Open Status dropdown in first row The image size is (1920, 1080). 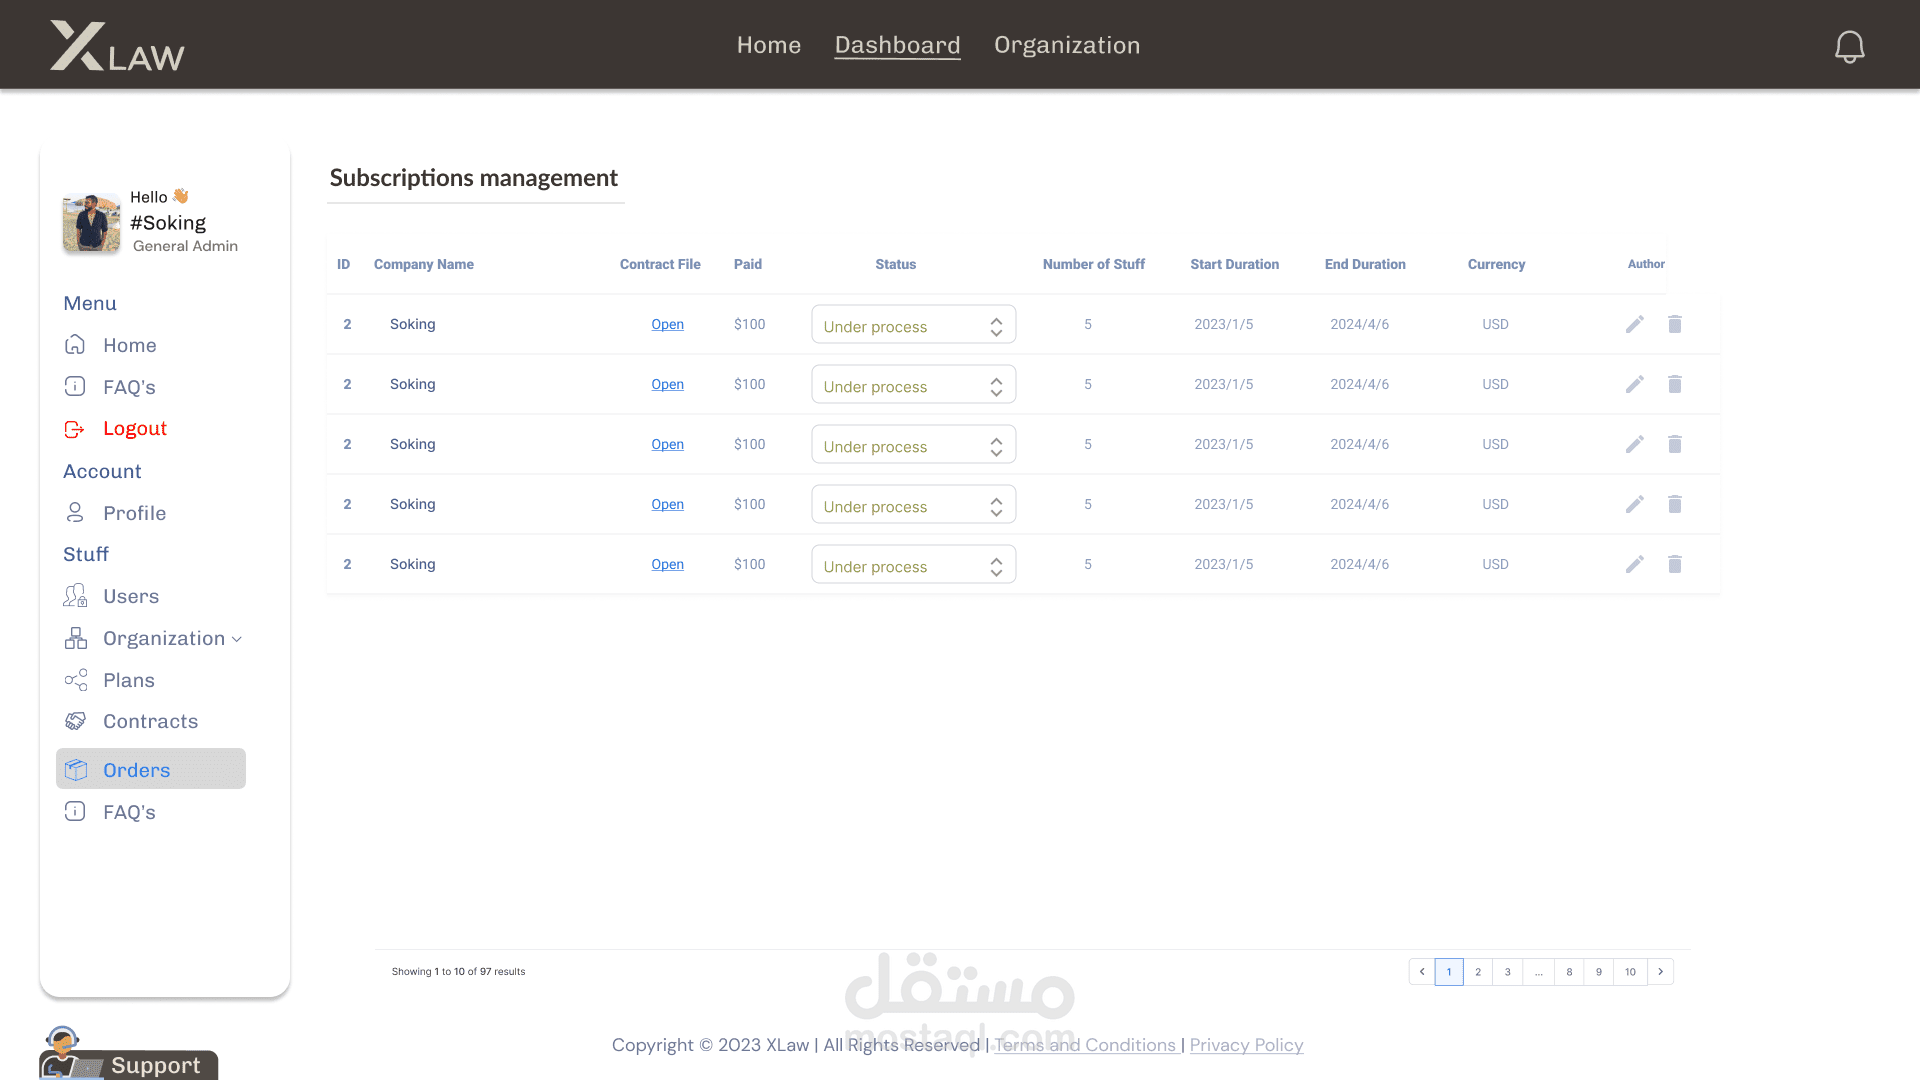[913, 325]
